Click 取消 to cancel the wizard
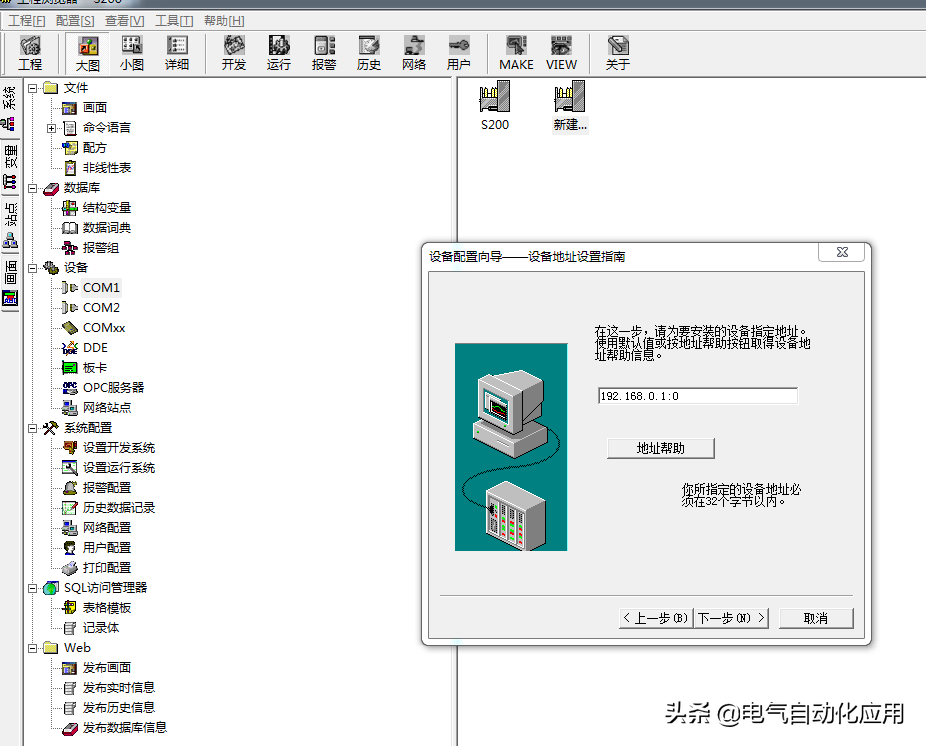The image size is (926, 746). (816, 618)
